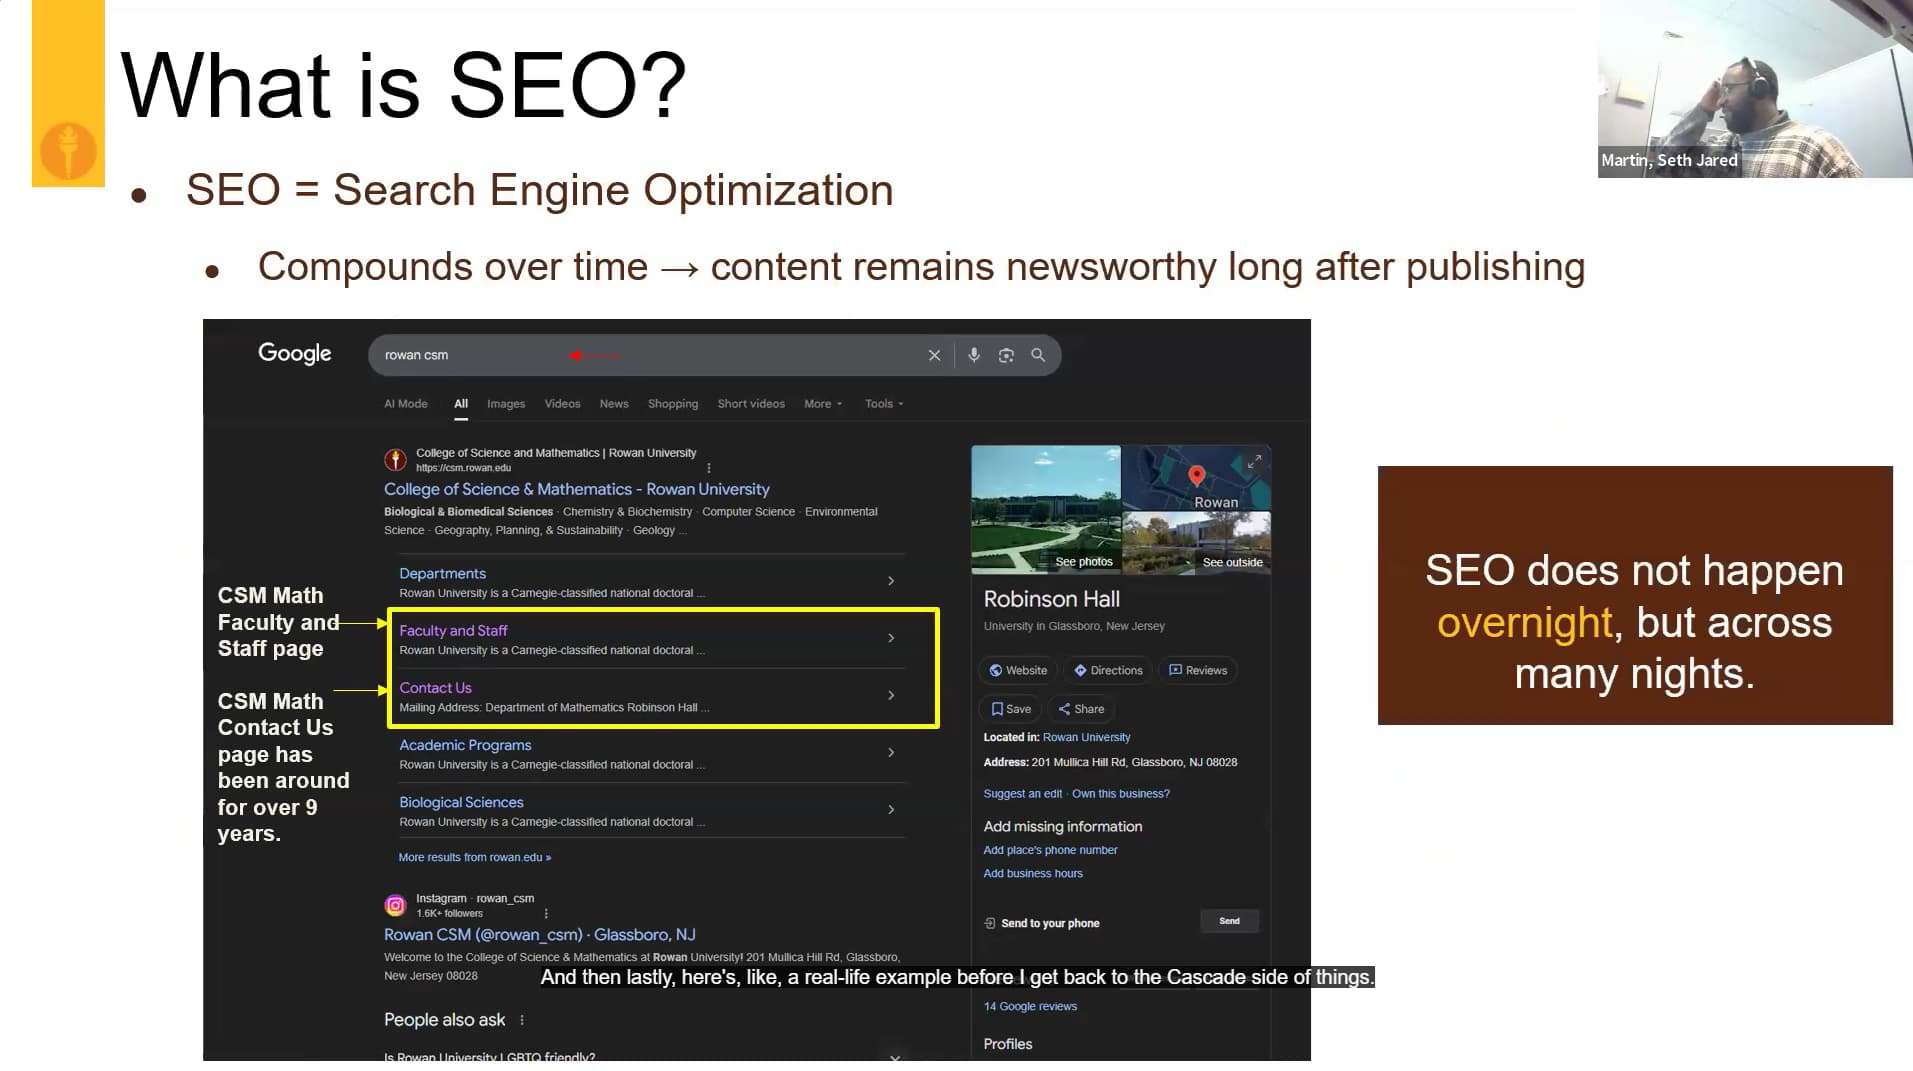Click the magnifying glass search icon

[x=1038, y=355]
